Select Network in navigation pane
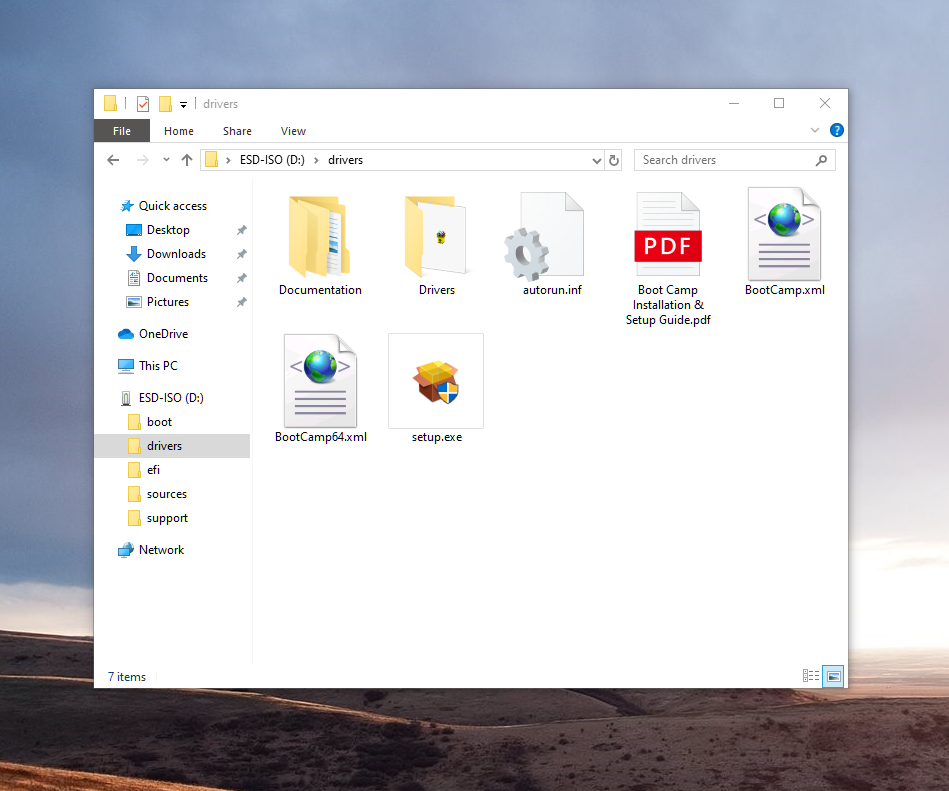Screen dimensions: 949x791 click(x=161, y=550)
